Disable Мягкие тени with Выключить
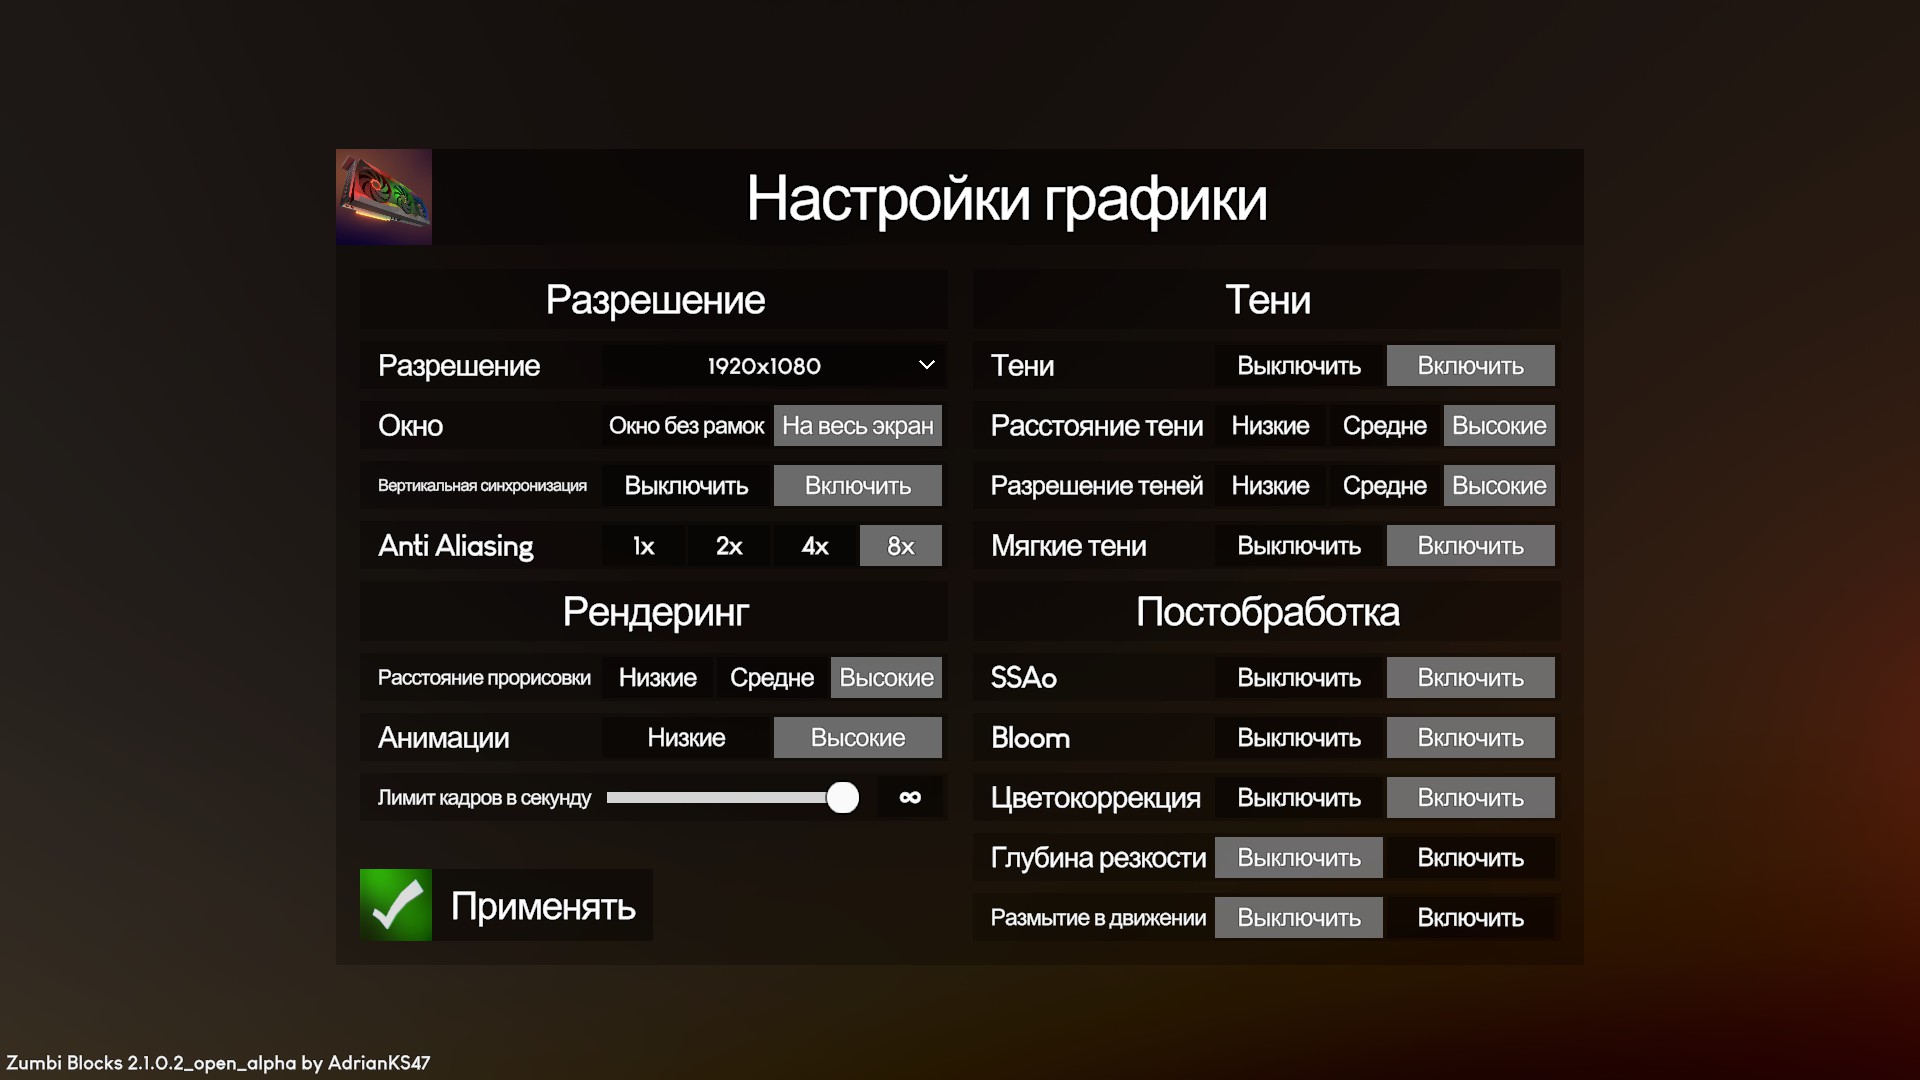Viewport: 1920px width, 1080px height. [x=1299, y=546]
